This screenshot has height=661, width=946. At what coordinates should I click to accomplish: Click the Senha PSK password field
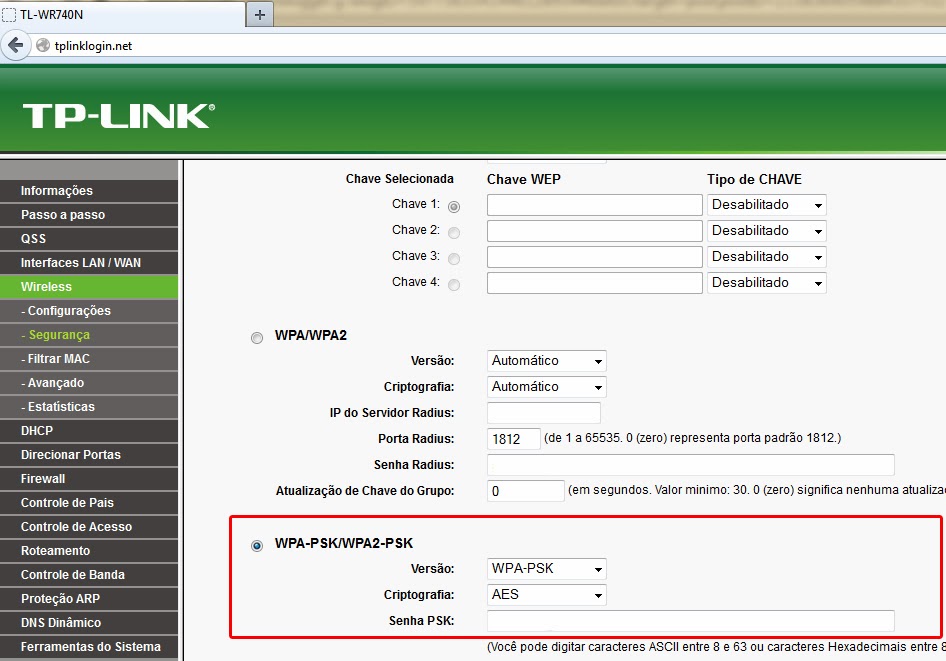pos(691,621)
